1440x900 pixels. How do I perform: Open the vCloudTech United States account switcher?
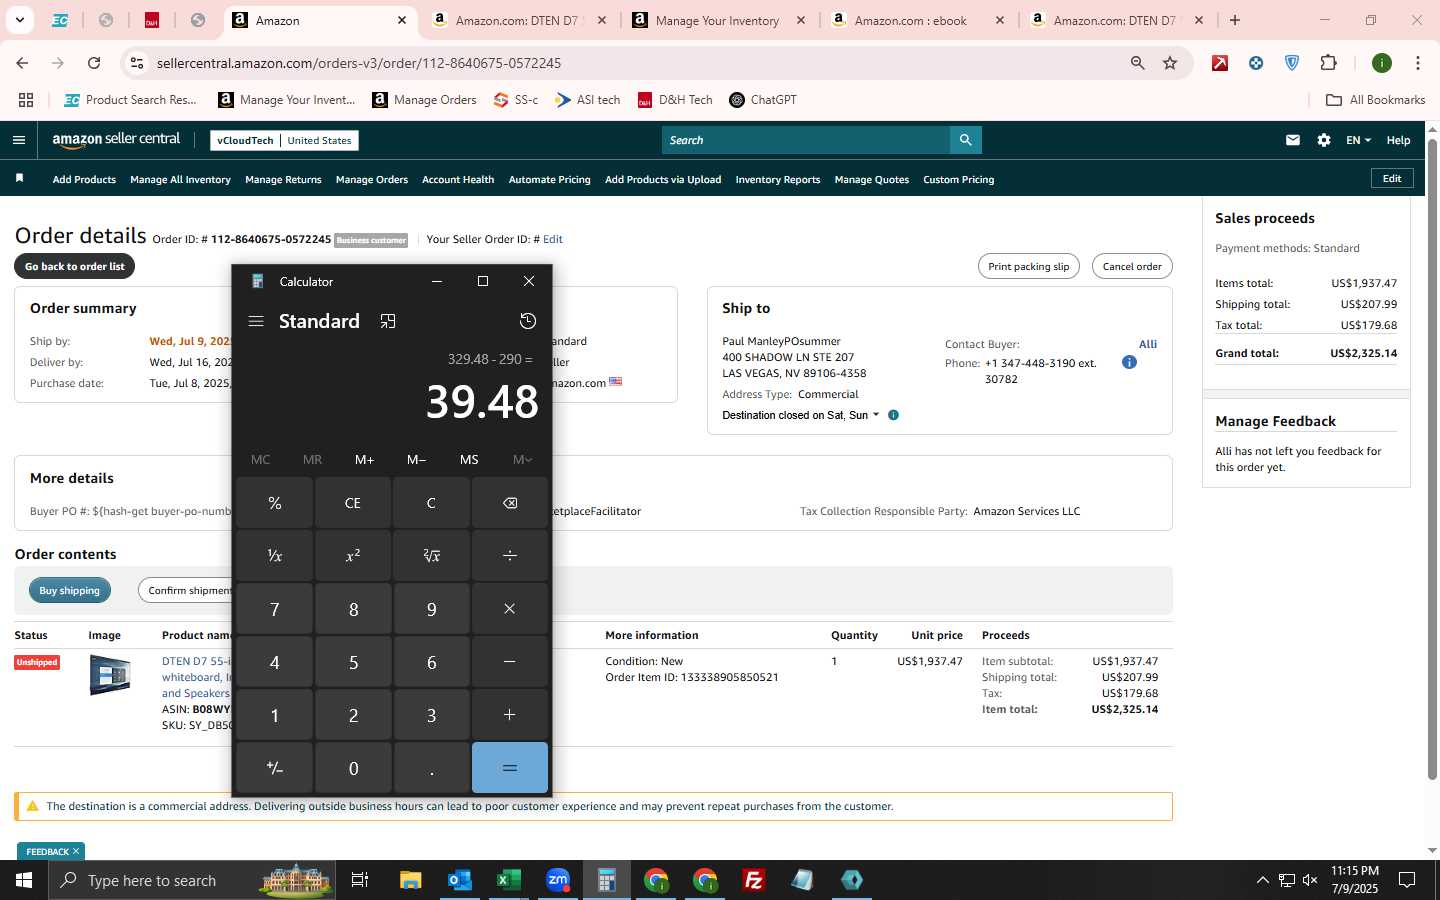click(x=285, y=140)
